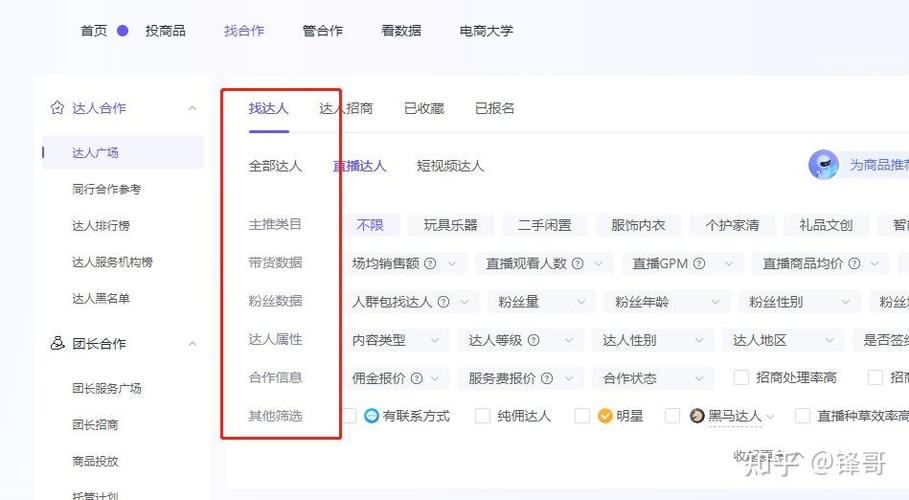Open the 内容类型 dropdown

tap(395, 340)
